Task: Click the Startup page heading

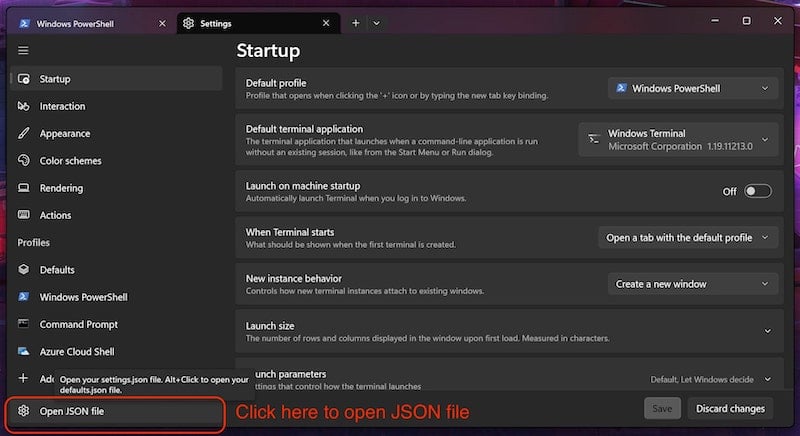Action: 268,50
